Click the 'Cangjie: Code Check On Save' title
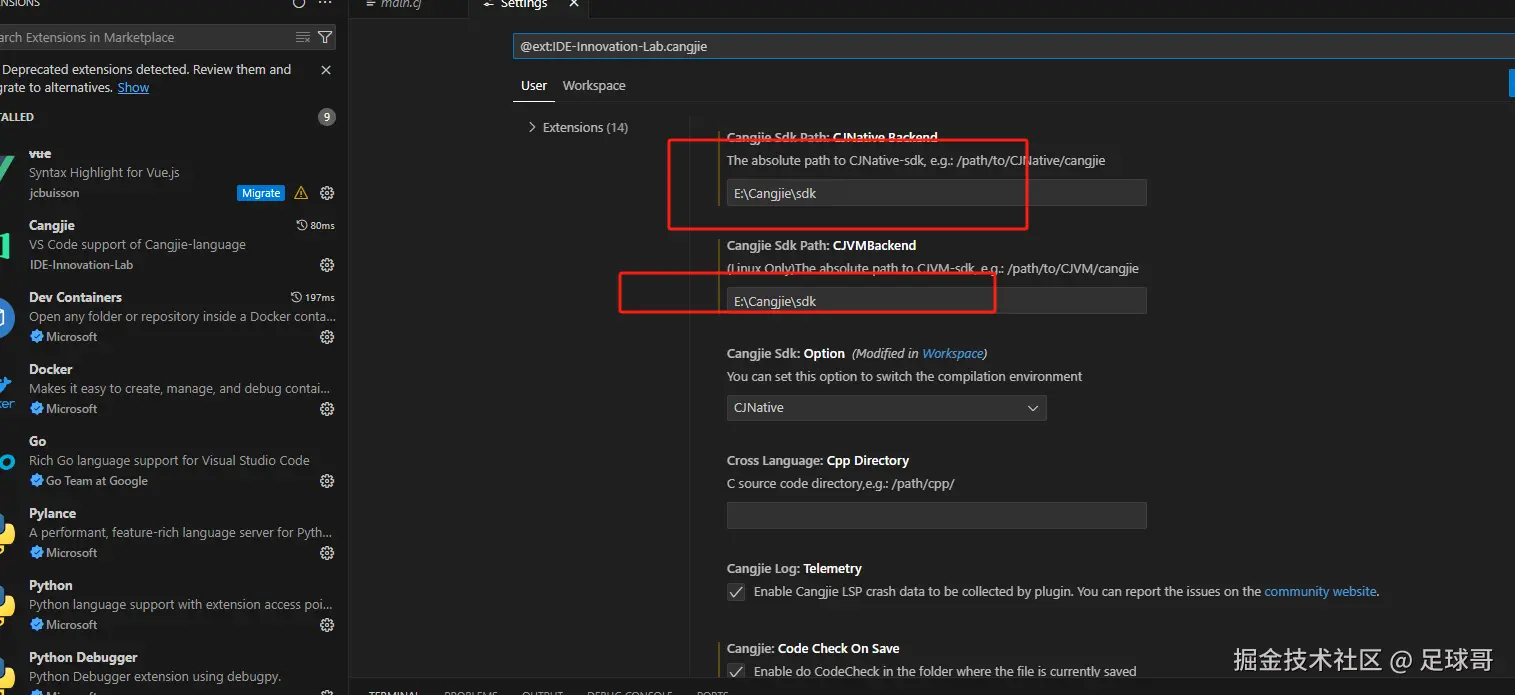This screenshot has width=1515, height=695. coord(813,649)
